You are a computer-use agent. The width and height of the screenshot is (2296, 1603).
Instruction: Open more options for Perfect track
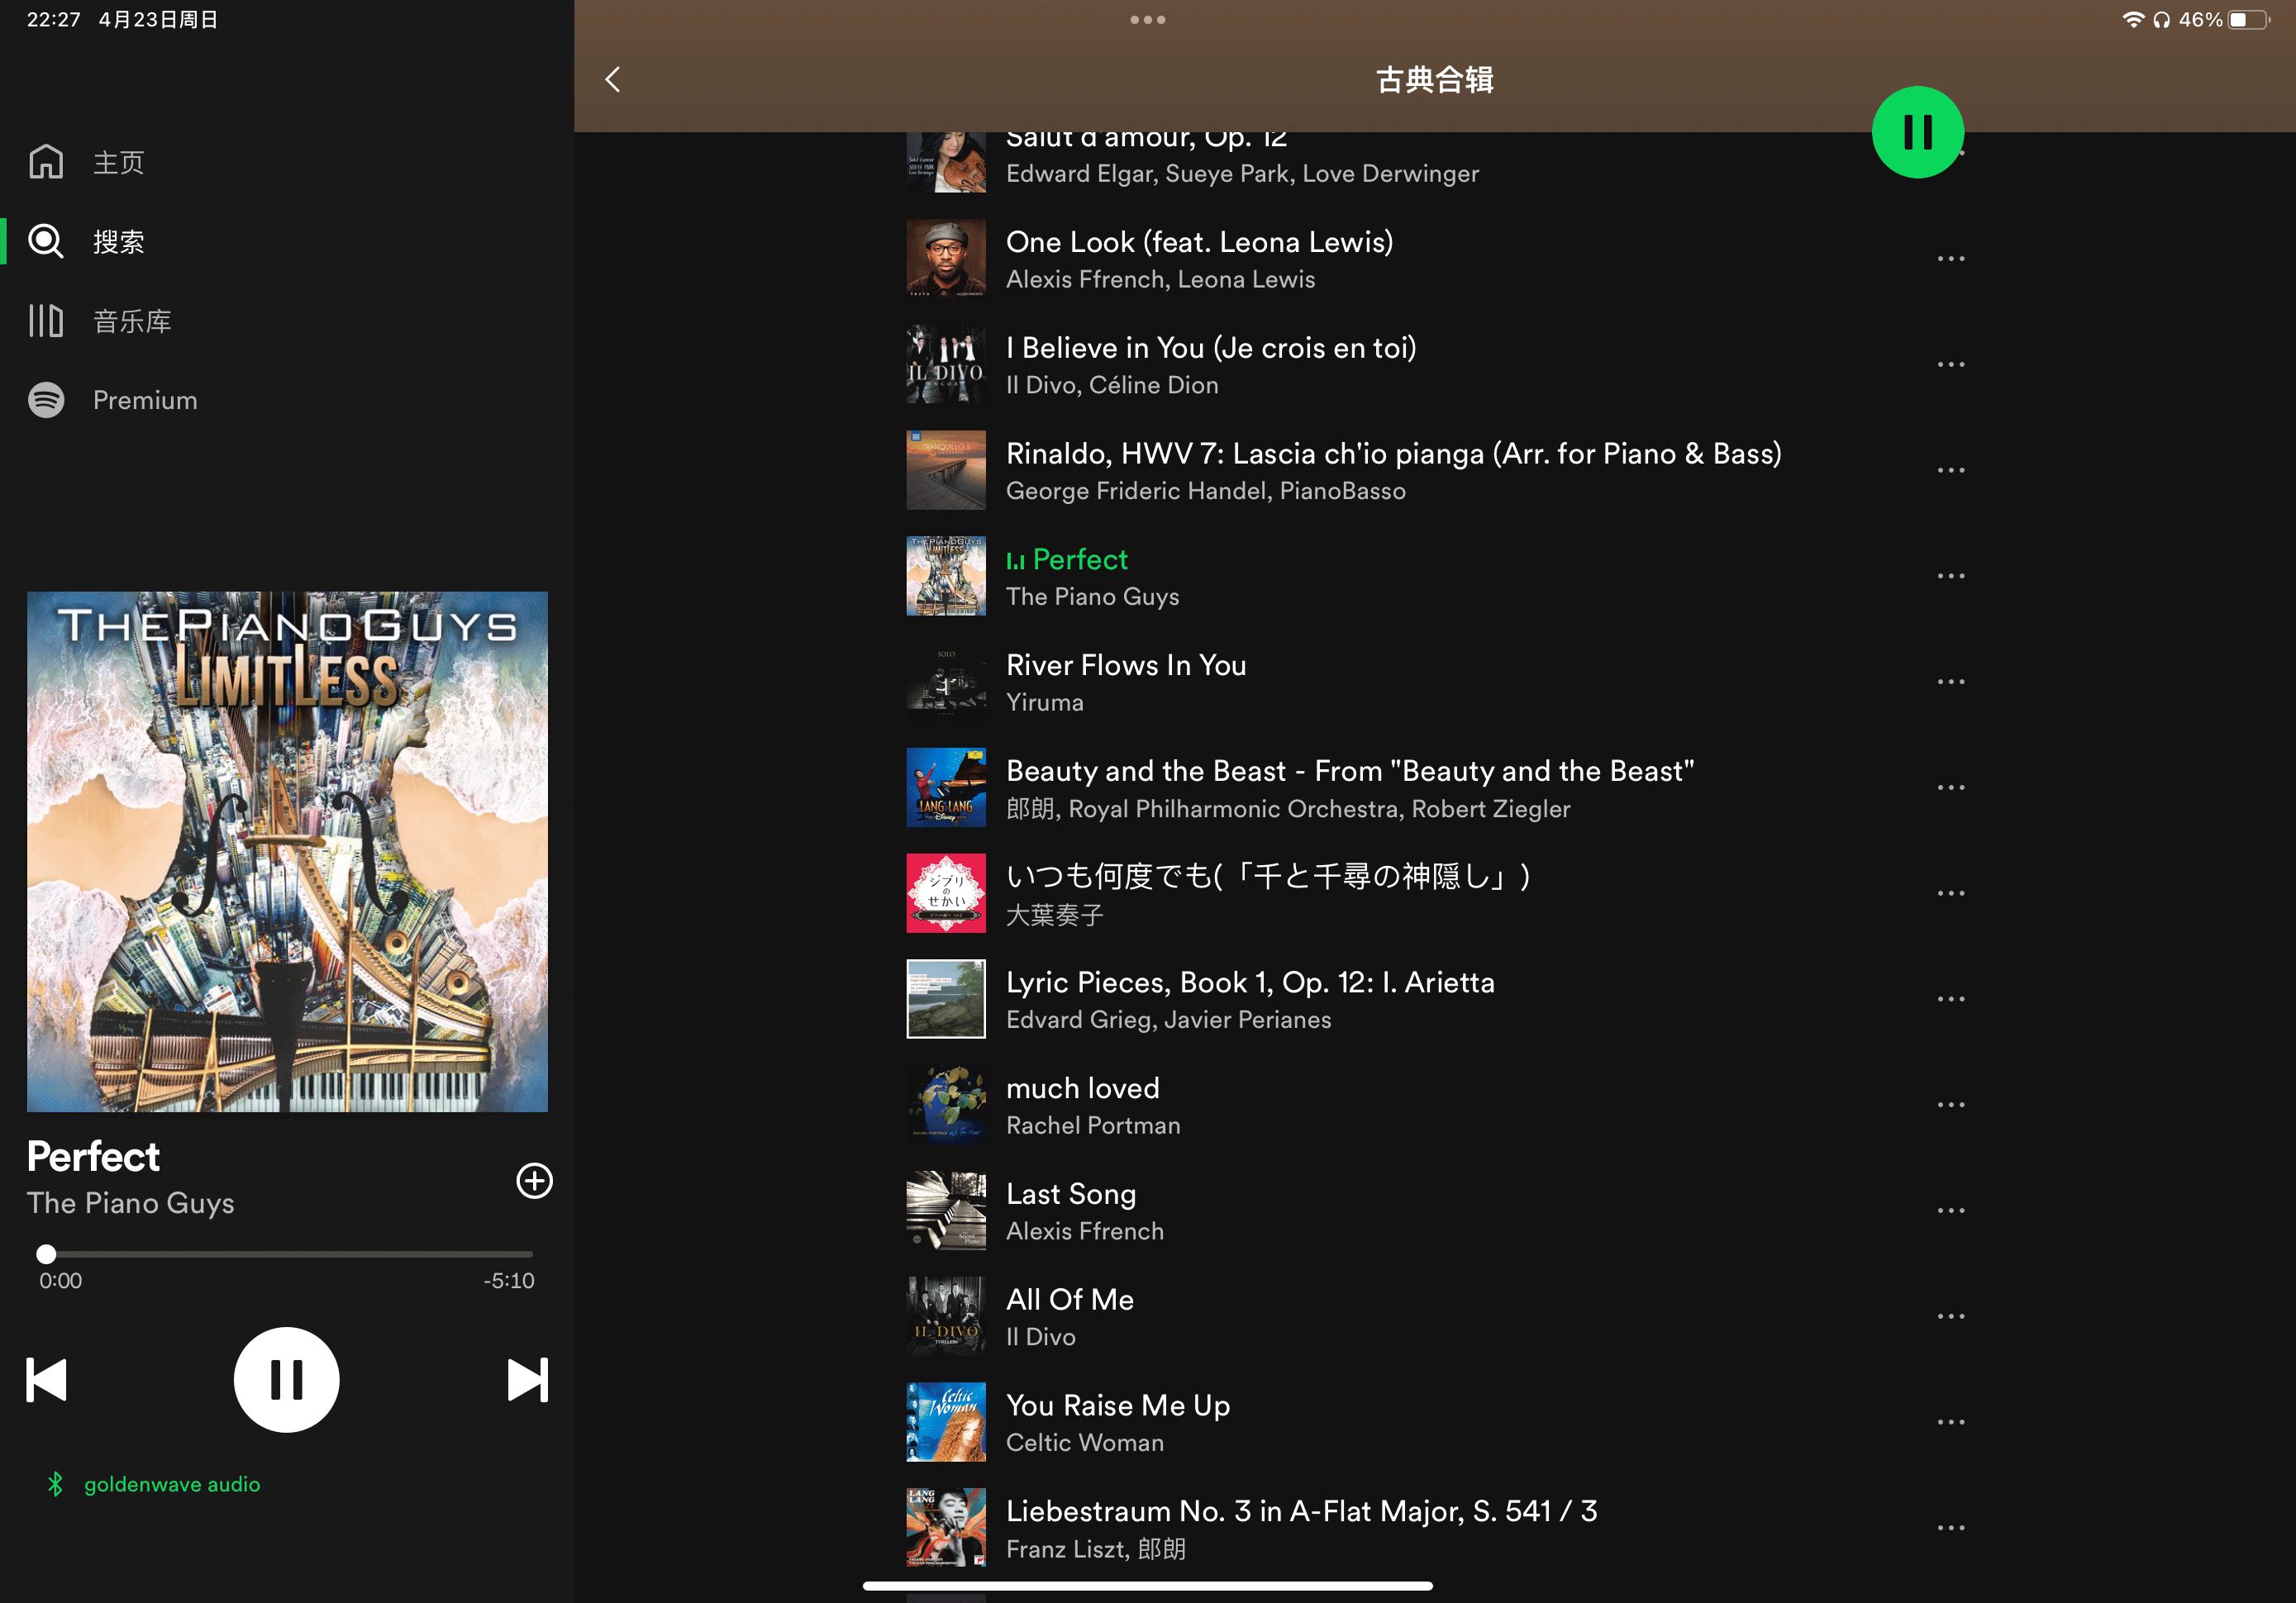[1950, 576]
